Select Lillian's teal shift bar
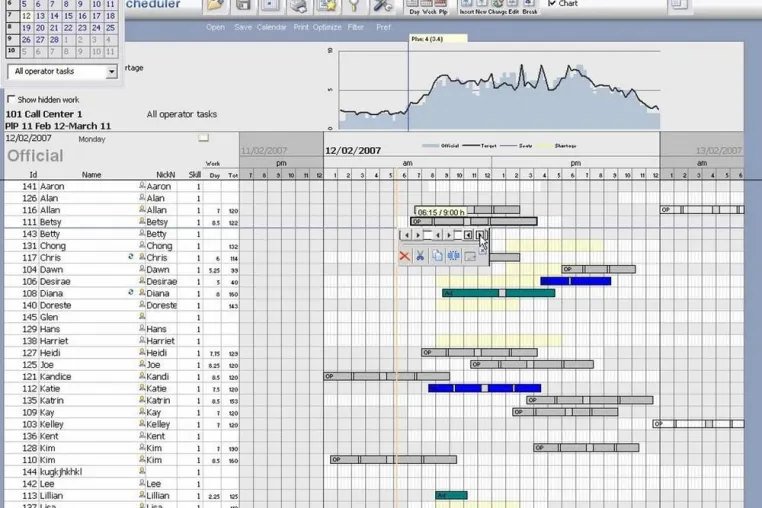The image size is (762, 508). pyautogui.click(x=451, y=495)
